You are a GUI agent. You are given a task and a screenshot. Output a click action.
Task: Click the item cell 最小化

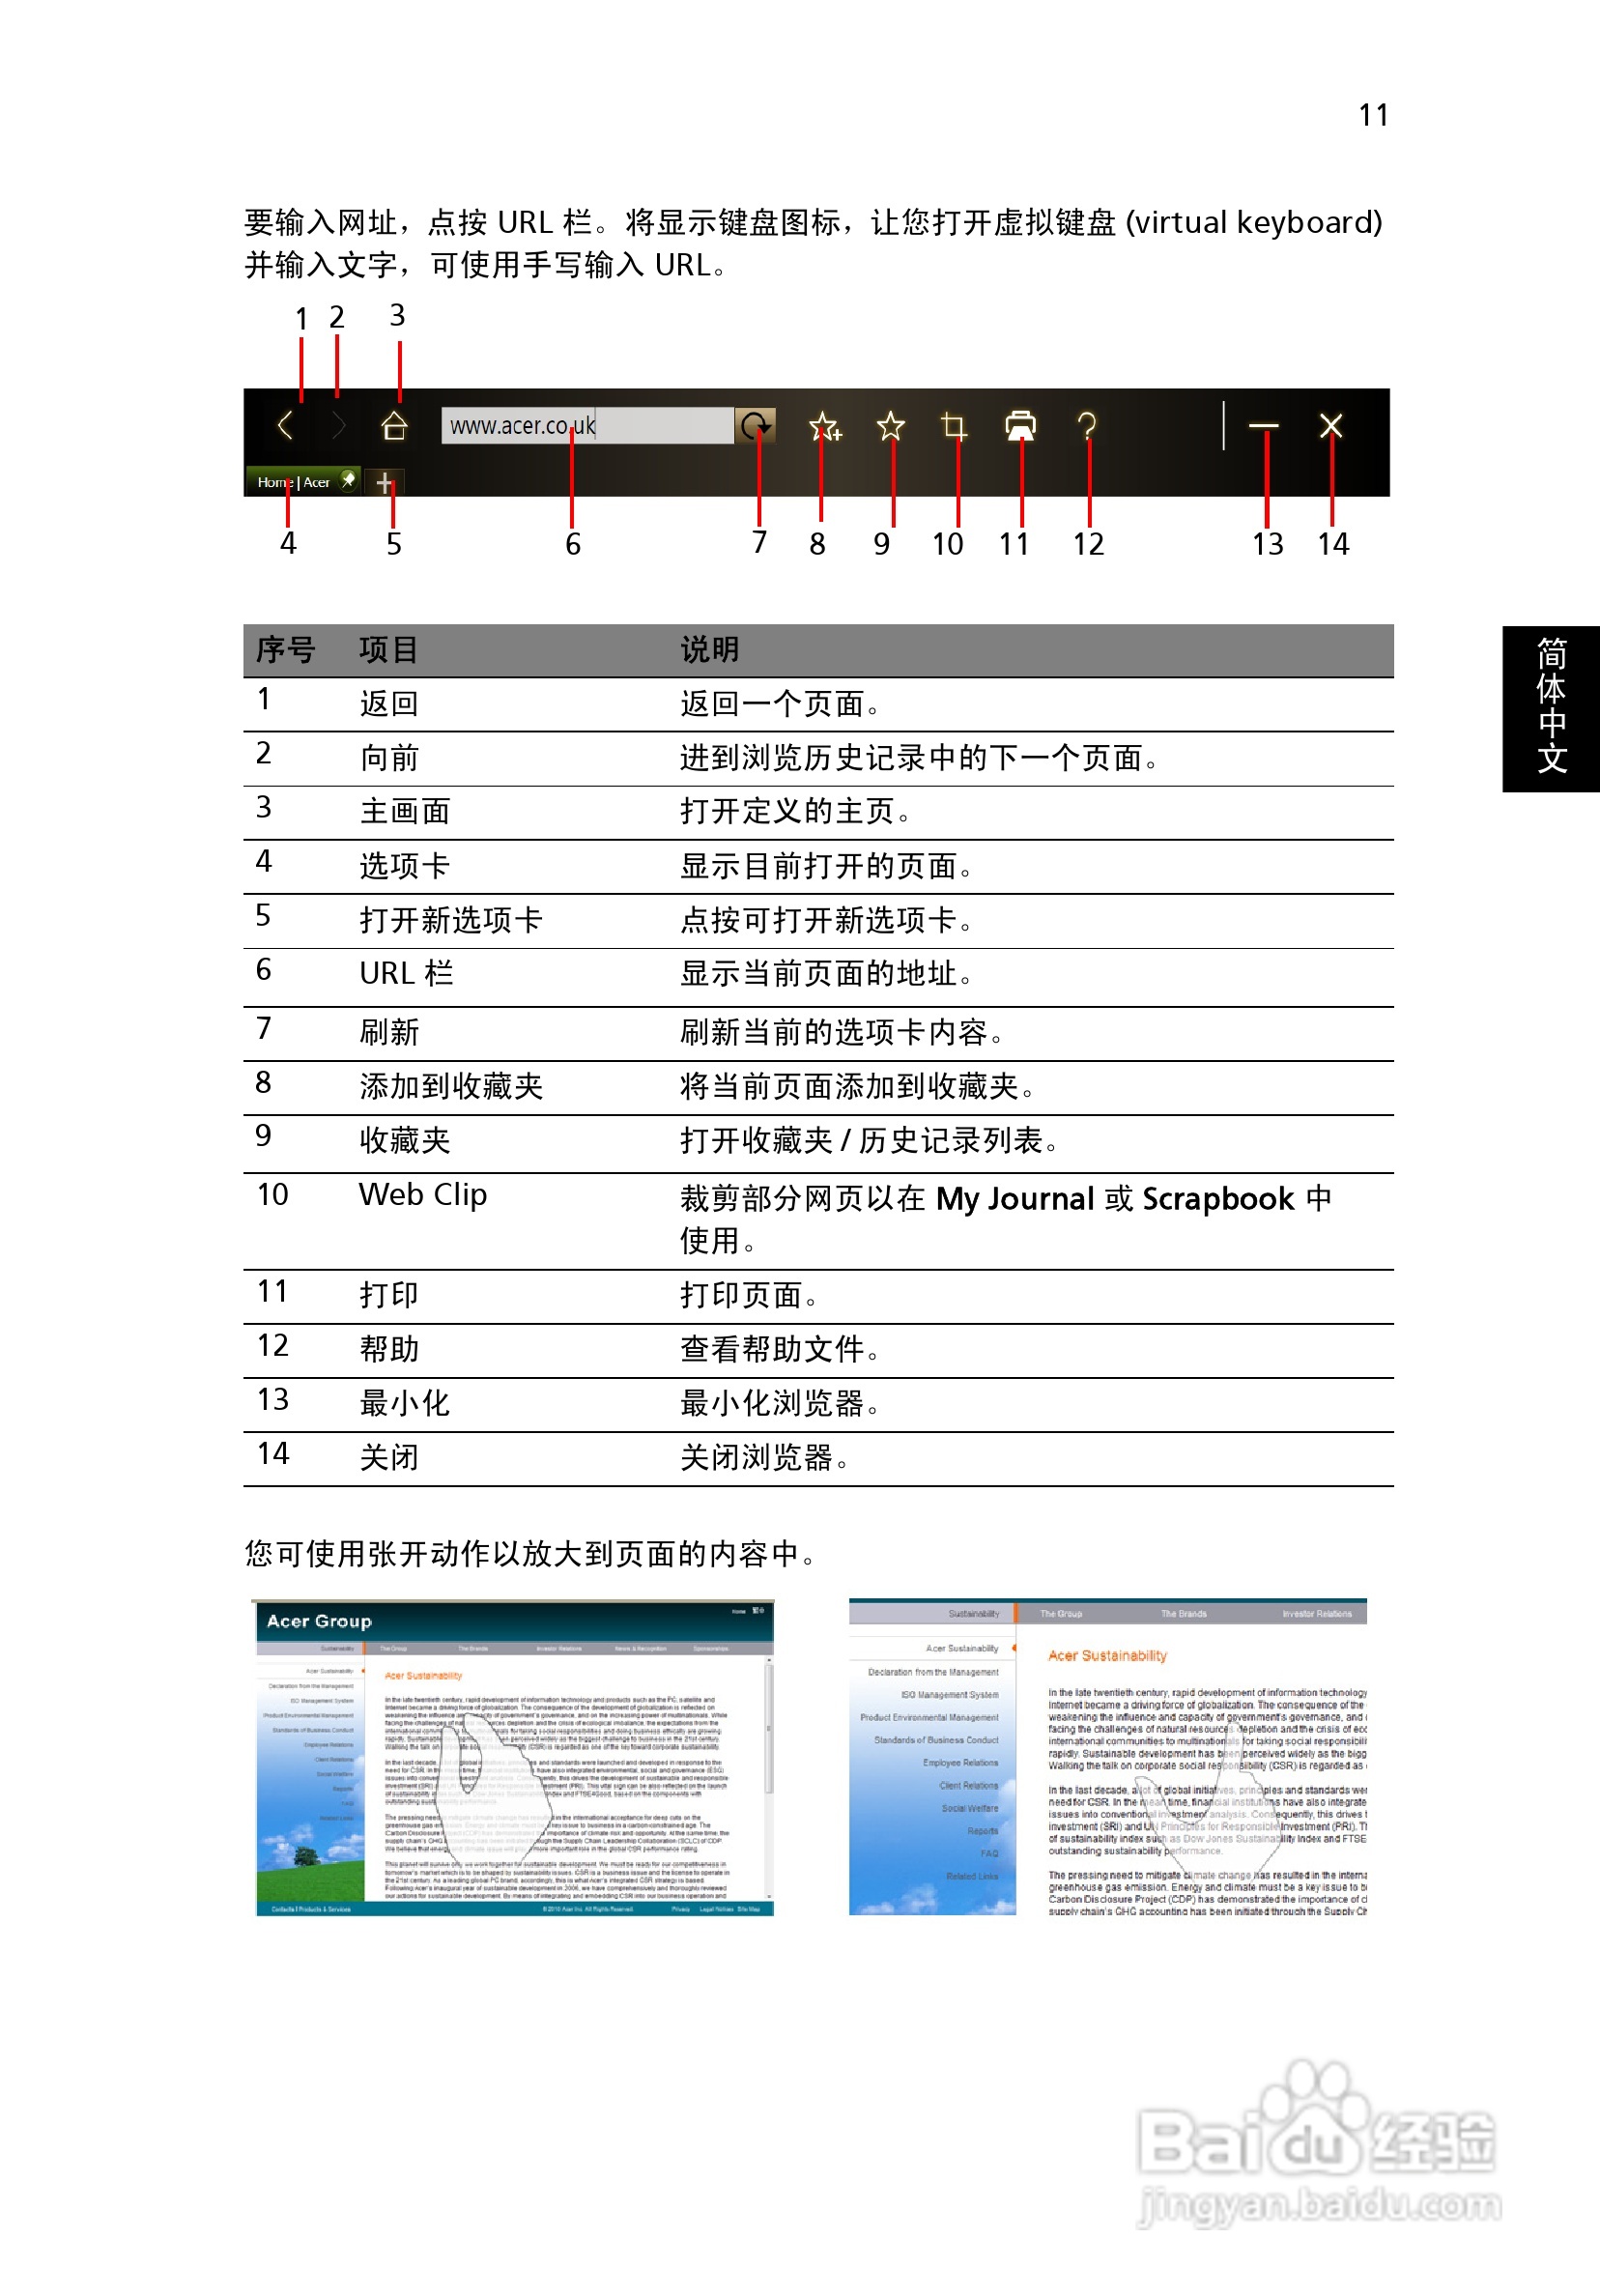(405, 1403)
